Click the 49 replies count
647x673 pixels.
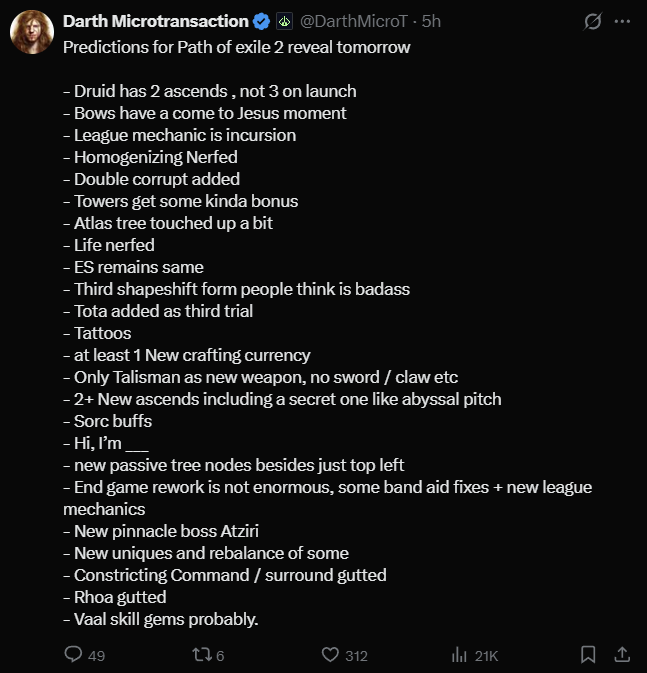pyautogui.click(x=97, y=656)
